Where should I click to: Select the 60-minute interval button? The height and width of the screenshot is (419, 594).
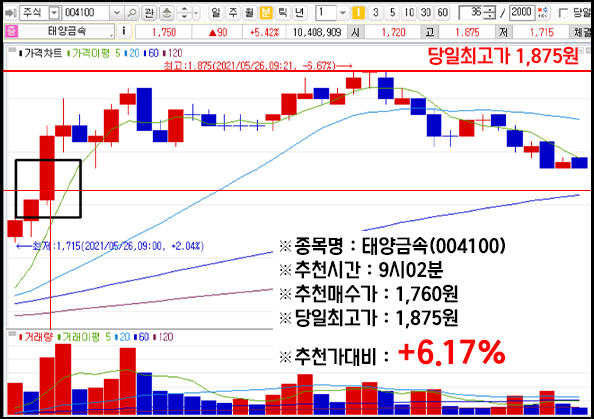click(442, 13)
